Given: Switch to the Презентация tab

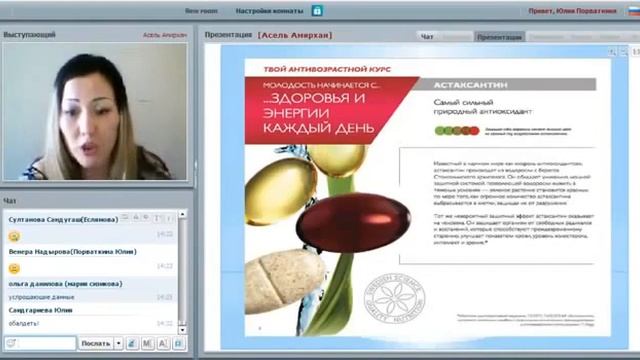Looking at the screenshot, I should [499, 37].
